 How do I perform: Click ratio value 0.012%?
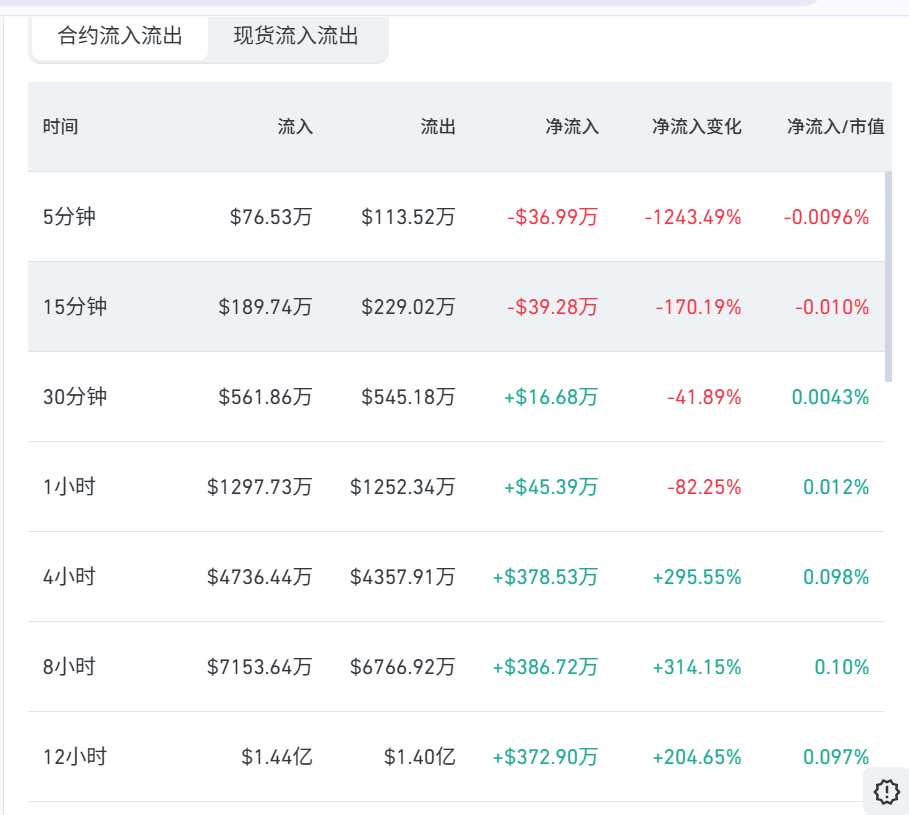pyautogui.click(x=836, y=487)
